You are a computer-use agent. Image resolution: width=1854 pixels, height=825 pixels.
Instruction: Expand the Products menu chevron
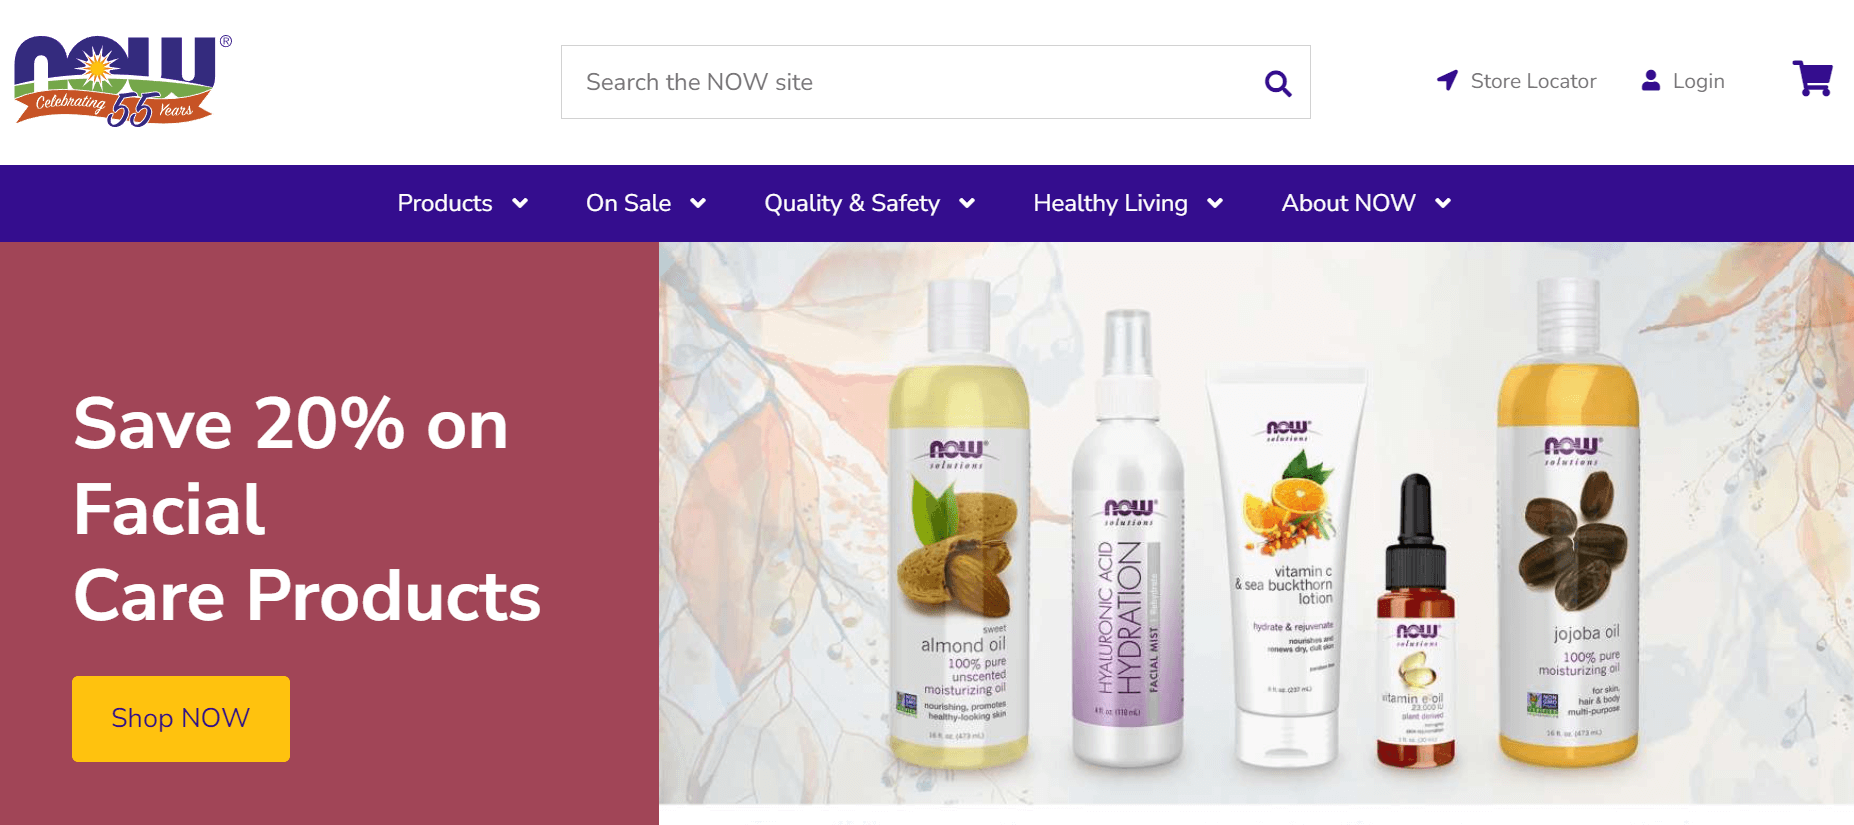point(520,204)
